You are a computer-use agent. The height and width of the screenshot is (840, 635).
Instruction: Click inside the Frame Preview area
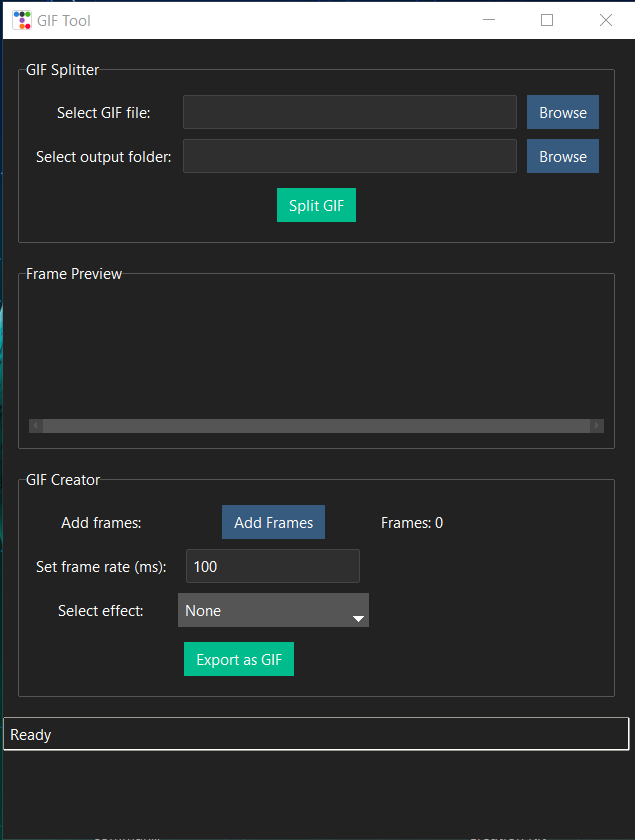click(316, 350)
